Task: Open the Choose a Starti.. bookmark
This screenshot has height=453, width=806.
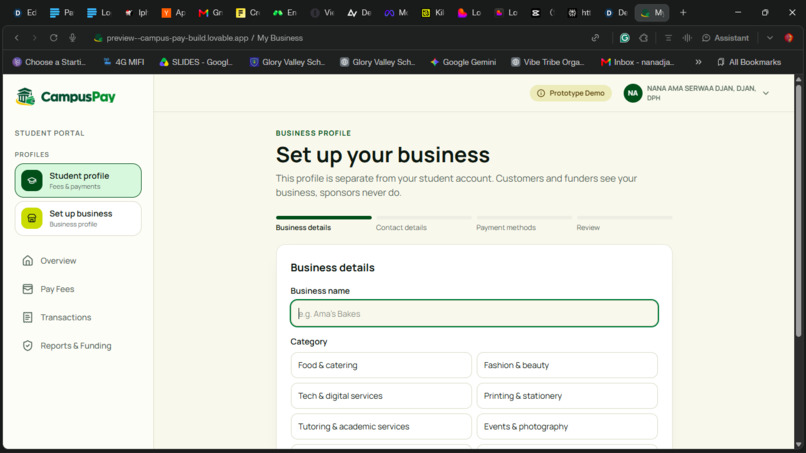Action: coord(49,62)
